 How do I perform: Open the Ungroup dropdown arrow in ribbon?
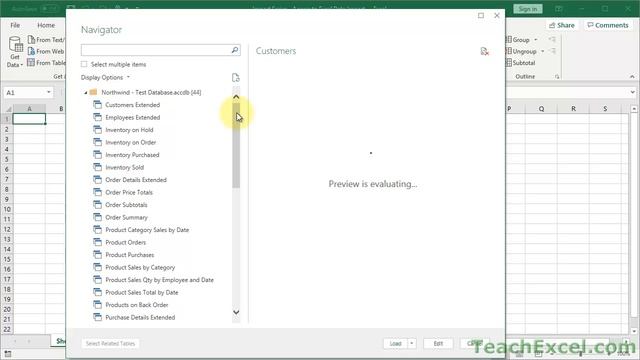coord(542,51)
